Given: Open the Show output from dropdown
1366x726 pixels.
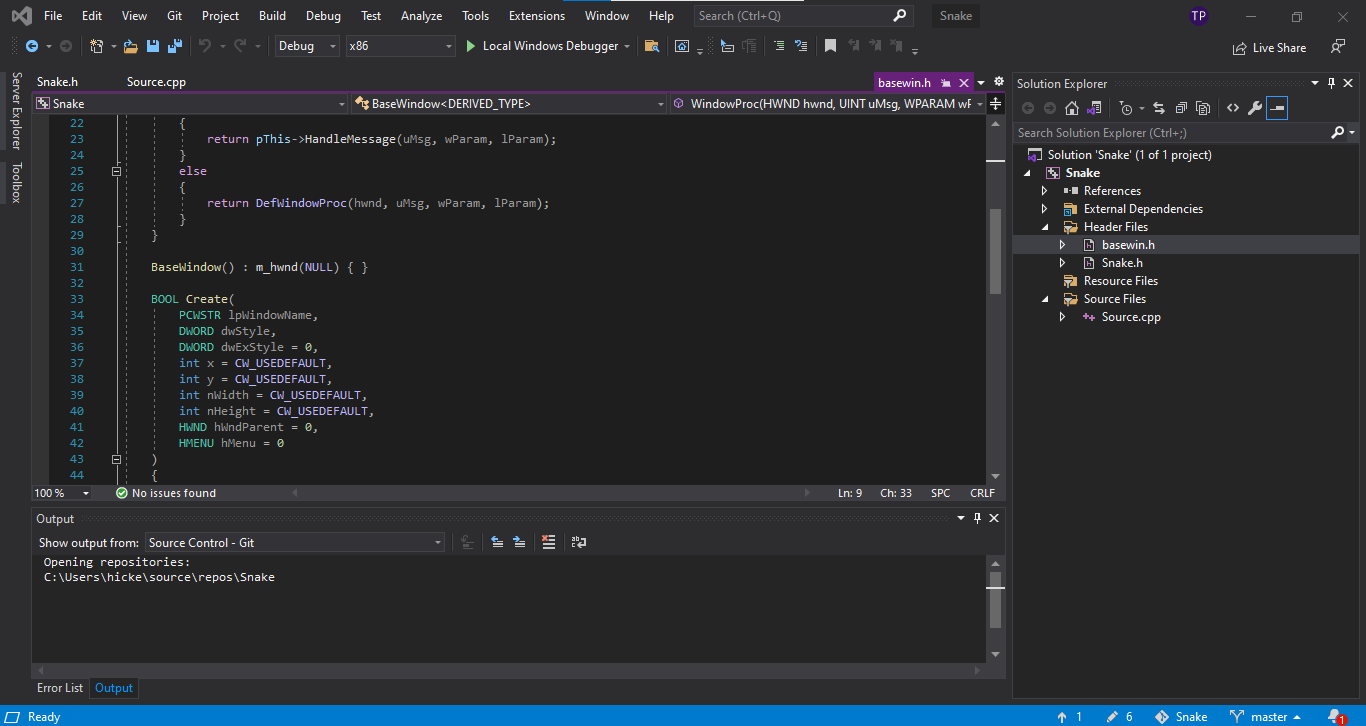Looking at the screenshot, I should point(294,542).
